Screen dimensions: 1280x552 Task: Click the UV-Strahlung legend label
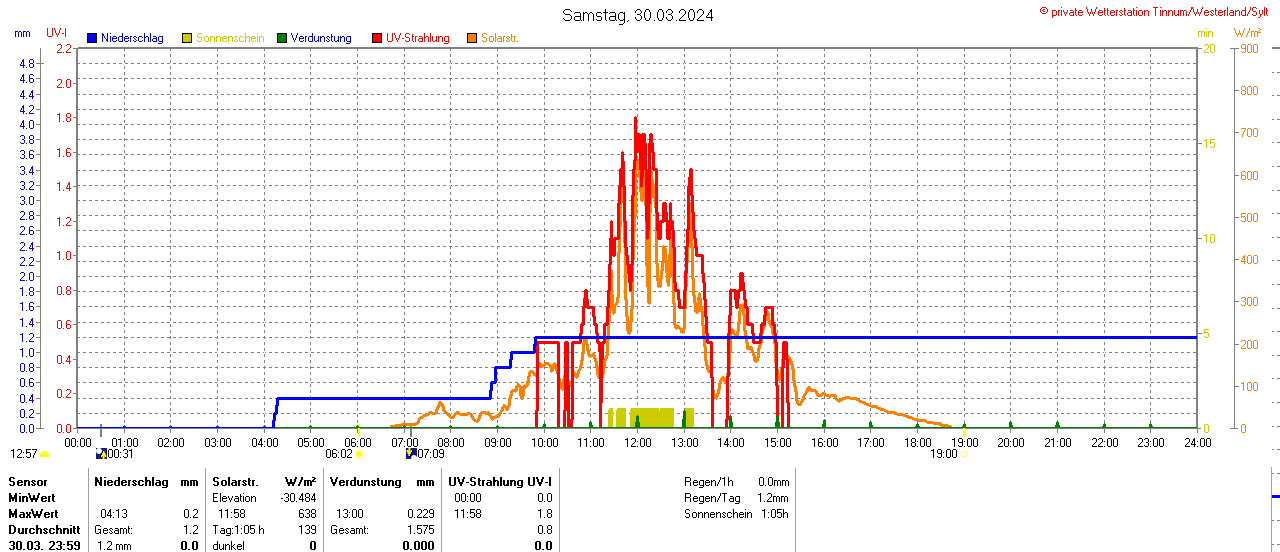pyautogui.click(x=417, y=38)
